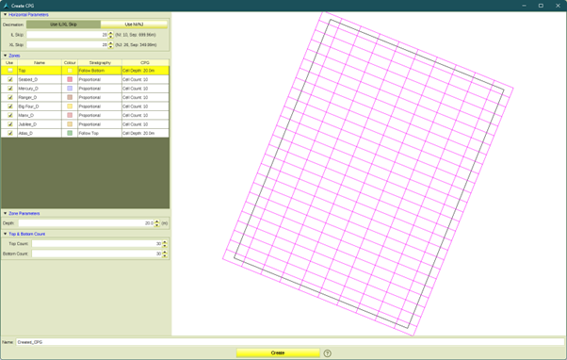The height and width of the screenshot is (360, 567).
Task: Click into the Top Count field
Action: pos(97,244)
